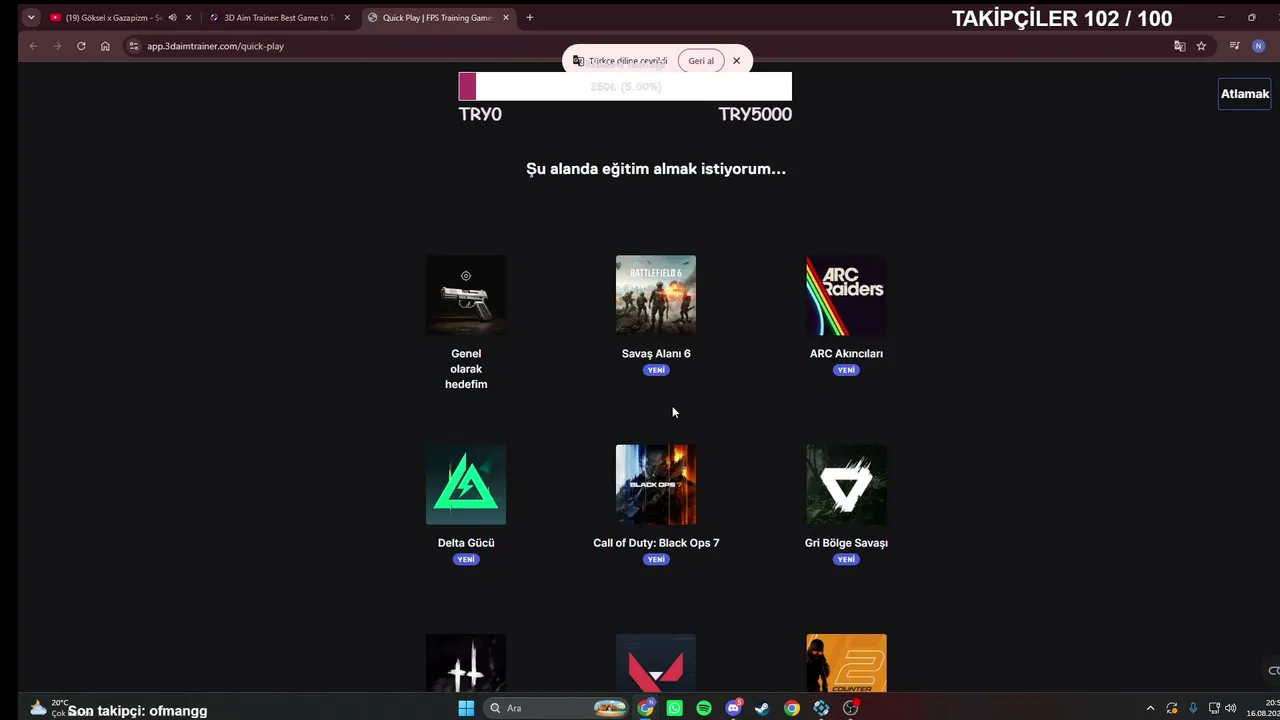Mute the YouTube tab audio speaker icon
Screen dimensions: 1280x720
click(x=173, y=17)
